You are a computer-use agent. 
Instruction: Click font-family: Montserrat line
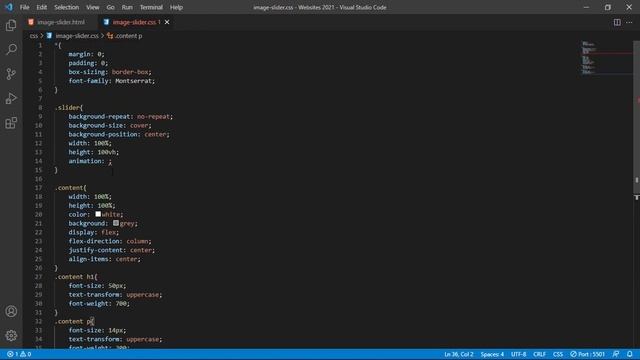click(111, 81)
